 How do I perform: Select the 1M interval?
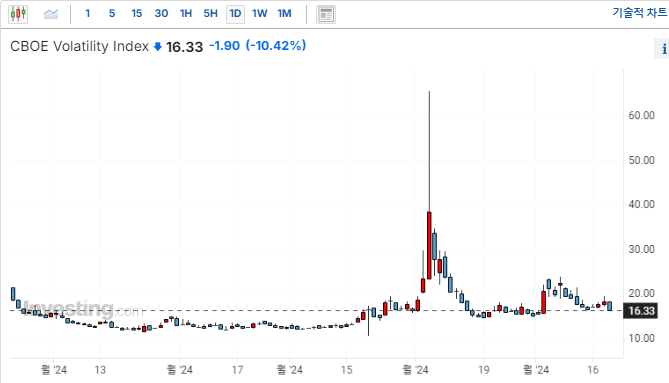tap(285, 14)
